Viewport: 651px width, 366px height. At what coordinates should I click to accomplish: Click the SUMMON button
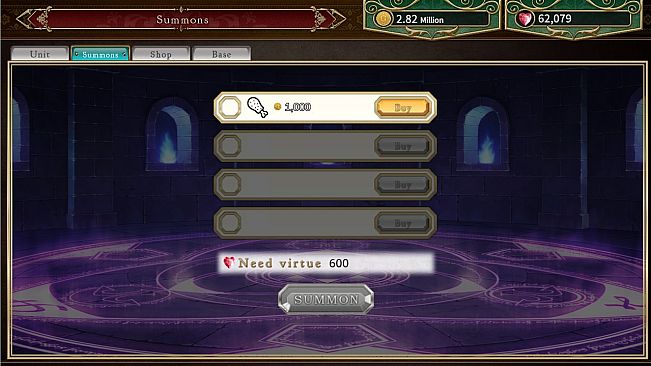[326, 299]
